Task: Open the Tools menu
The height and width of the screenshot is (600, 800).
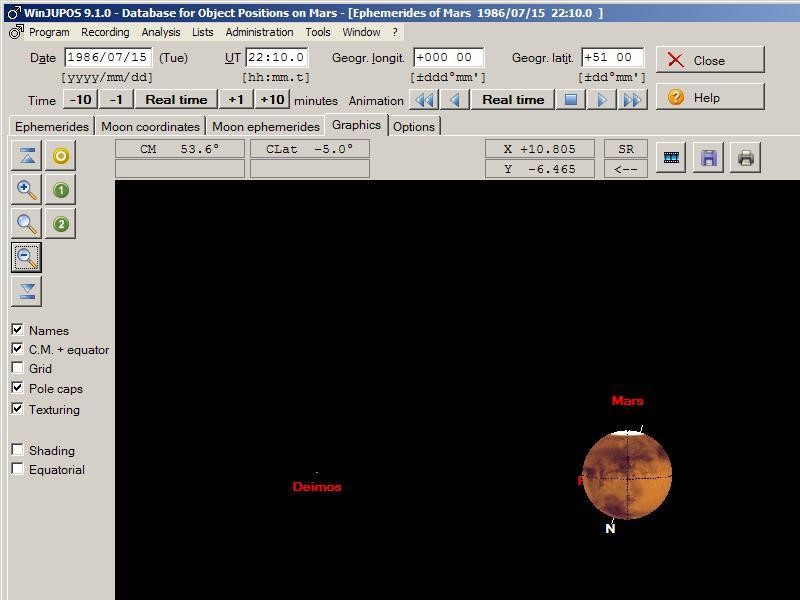Action: [318, 32]
